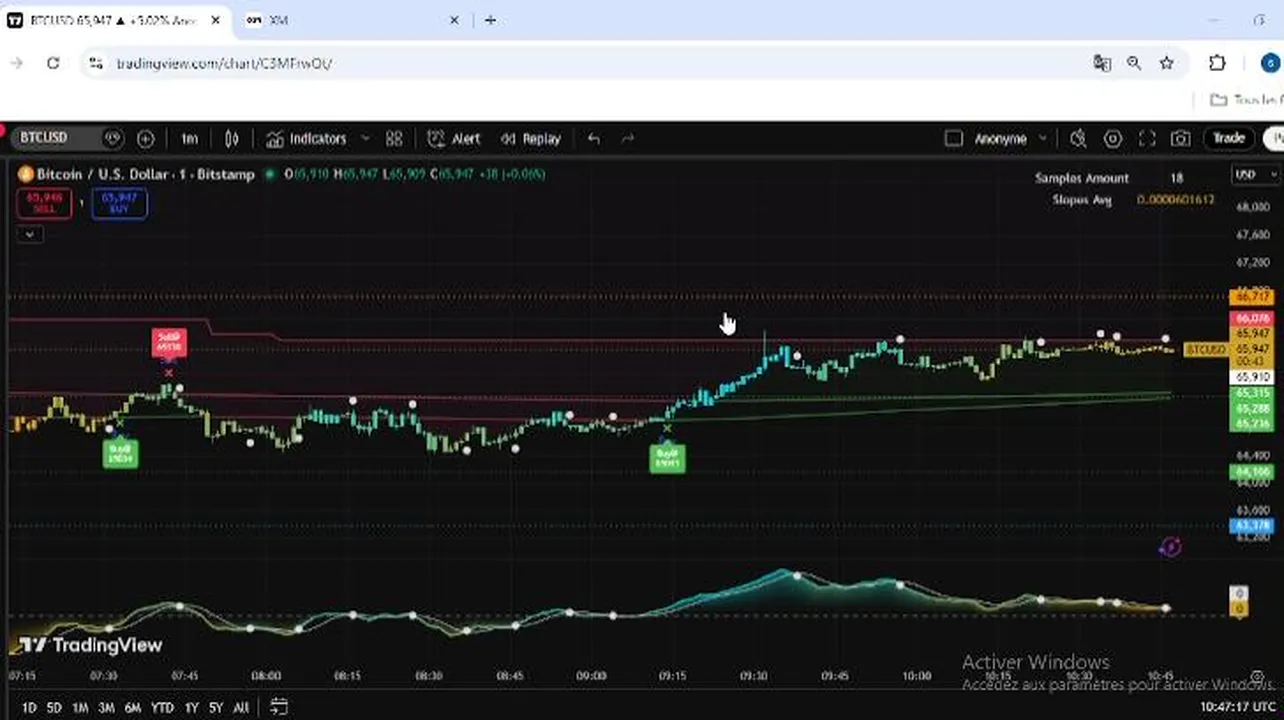This screenshot has width=1284, height=720.
Task: Open the browser extensions puzzle icon
Action: point(1217,63)
